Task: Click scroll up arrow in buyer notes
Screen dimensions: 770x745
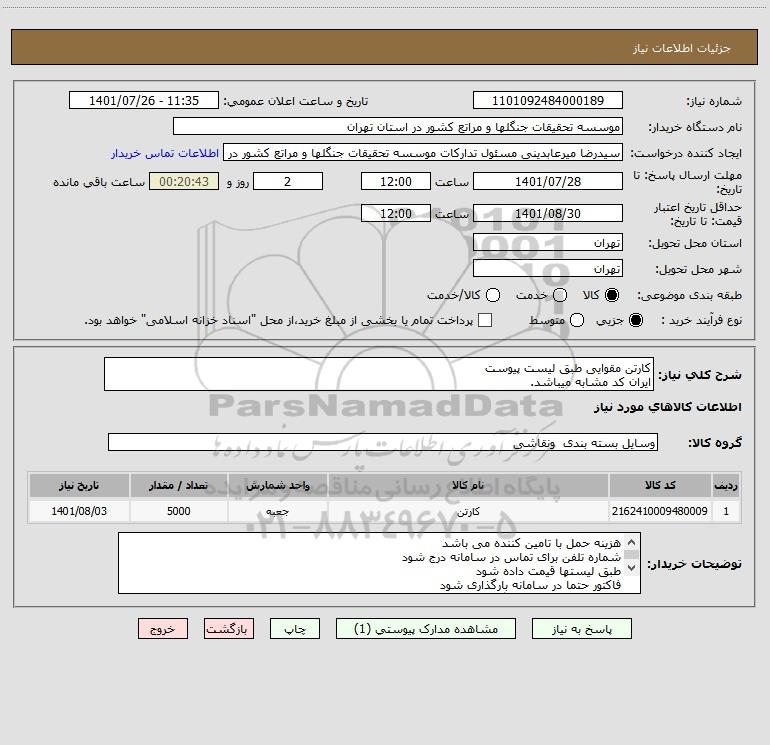Action: (x=632, y=543)
